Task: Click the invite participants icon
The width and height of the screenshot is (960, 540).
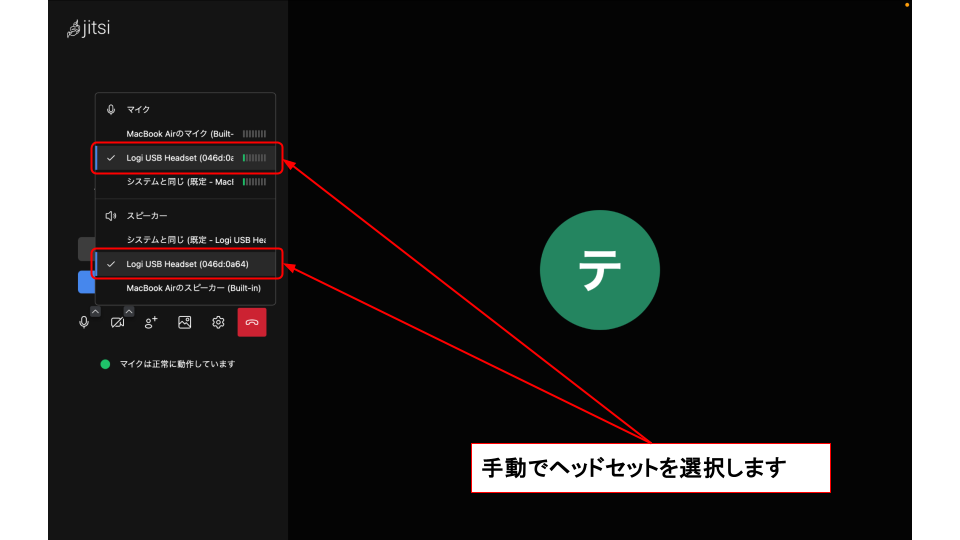Action: 151,322
